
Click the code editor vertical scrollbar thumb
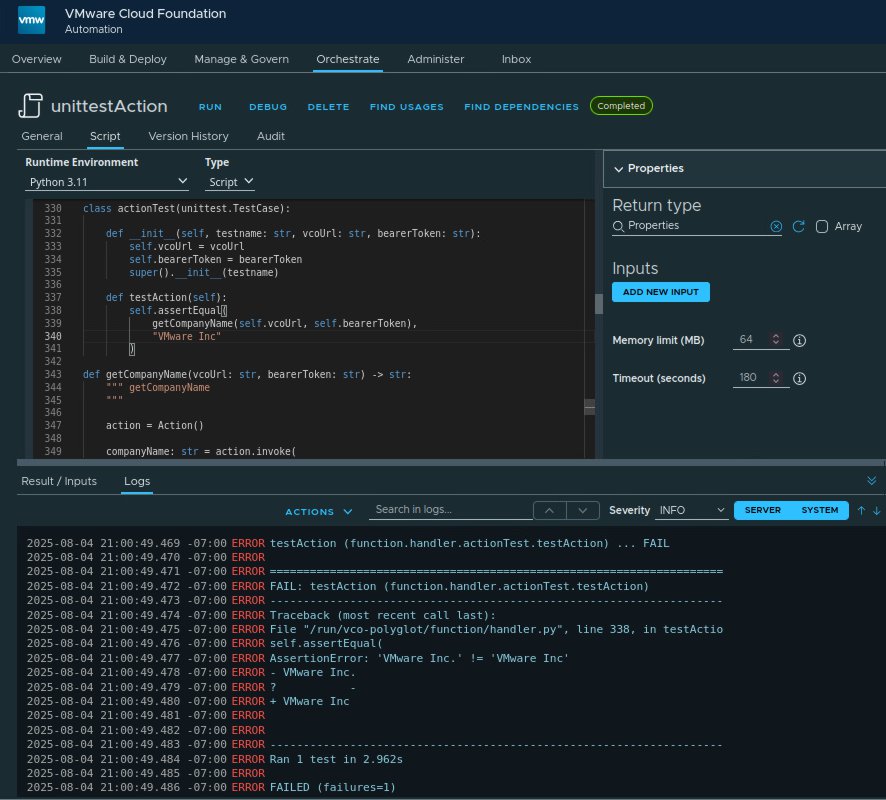599,303
